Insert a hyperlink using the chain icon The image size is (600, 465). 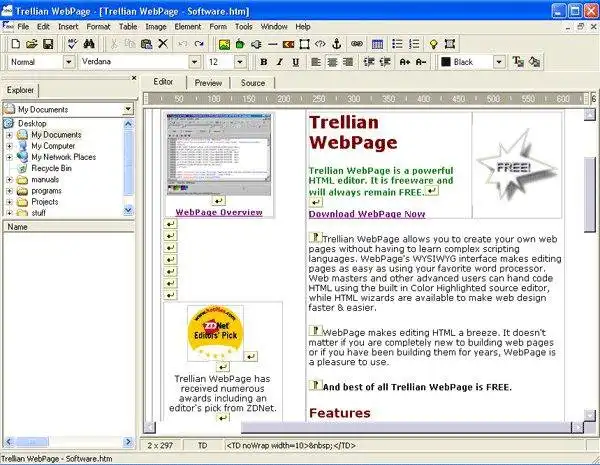tap(357, 44)
